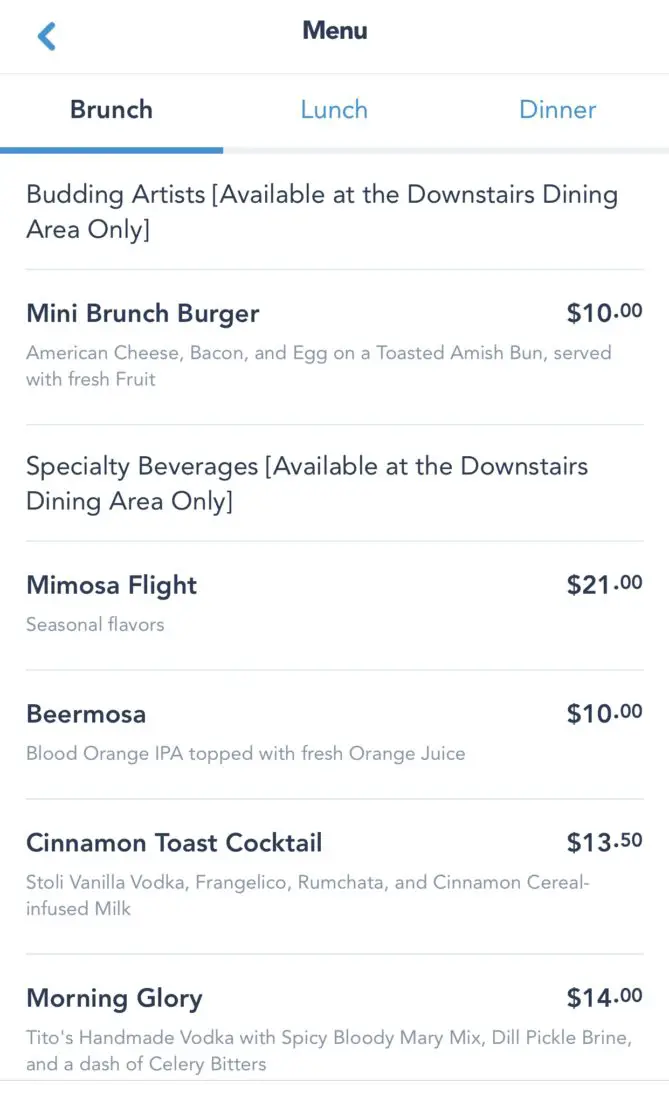Tap the Blood Orange IPA description
The width and height of the screenshot is (669, 1100).
pos(245,754)
